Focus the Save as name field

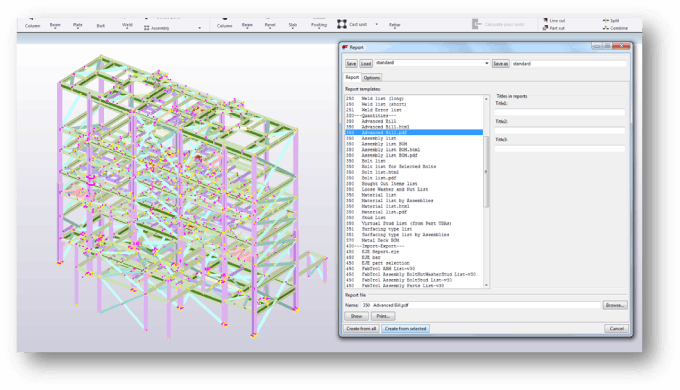569,64
